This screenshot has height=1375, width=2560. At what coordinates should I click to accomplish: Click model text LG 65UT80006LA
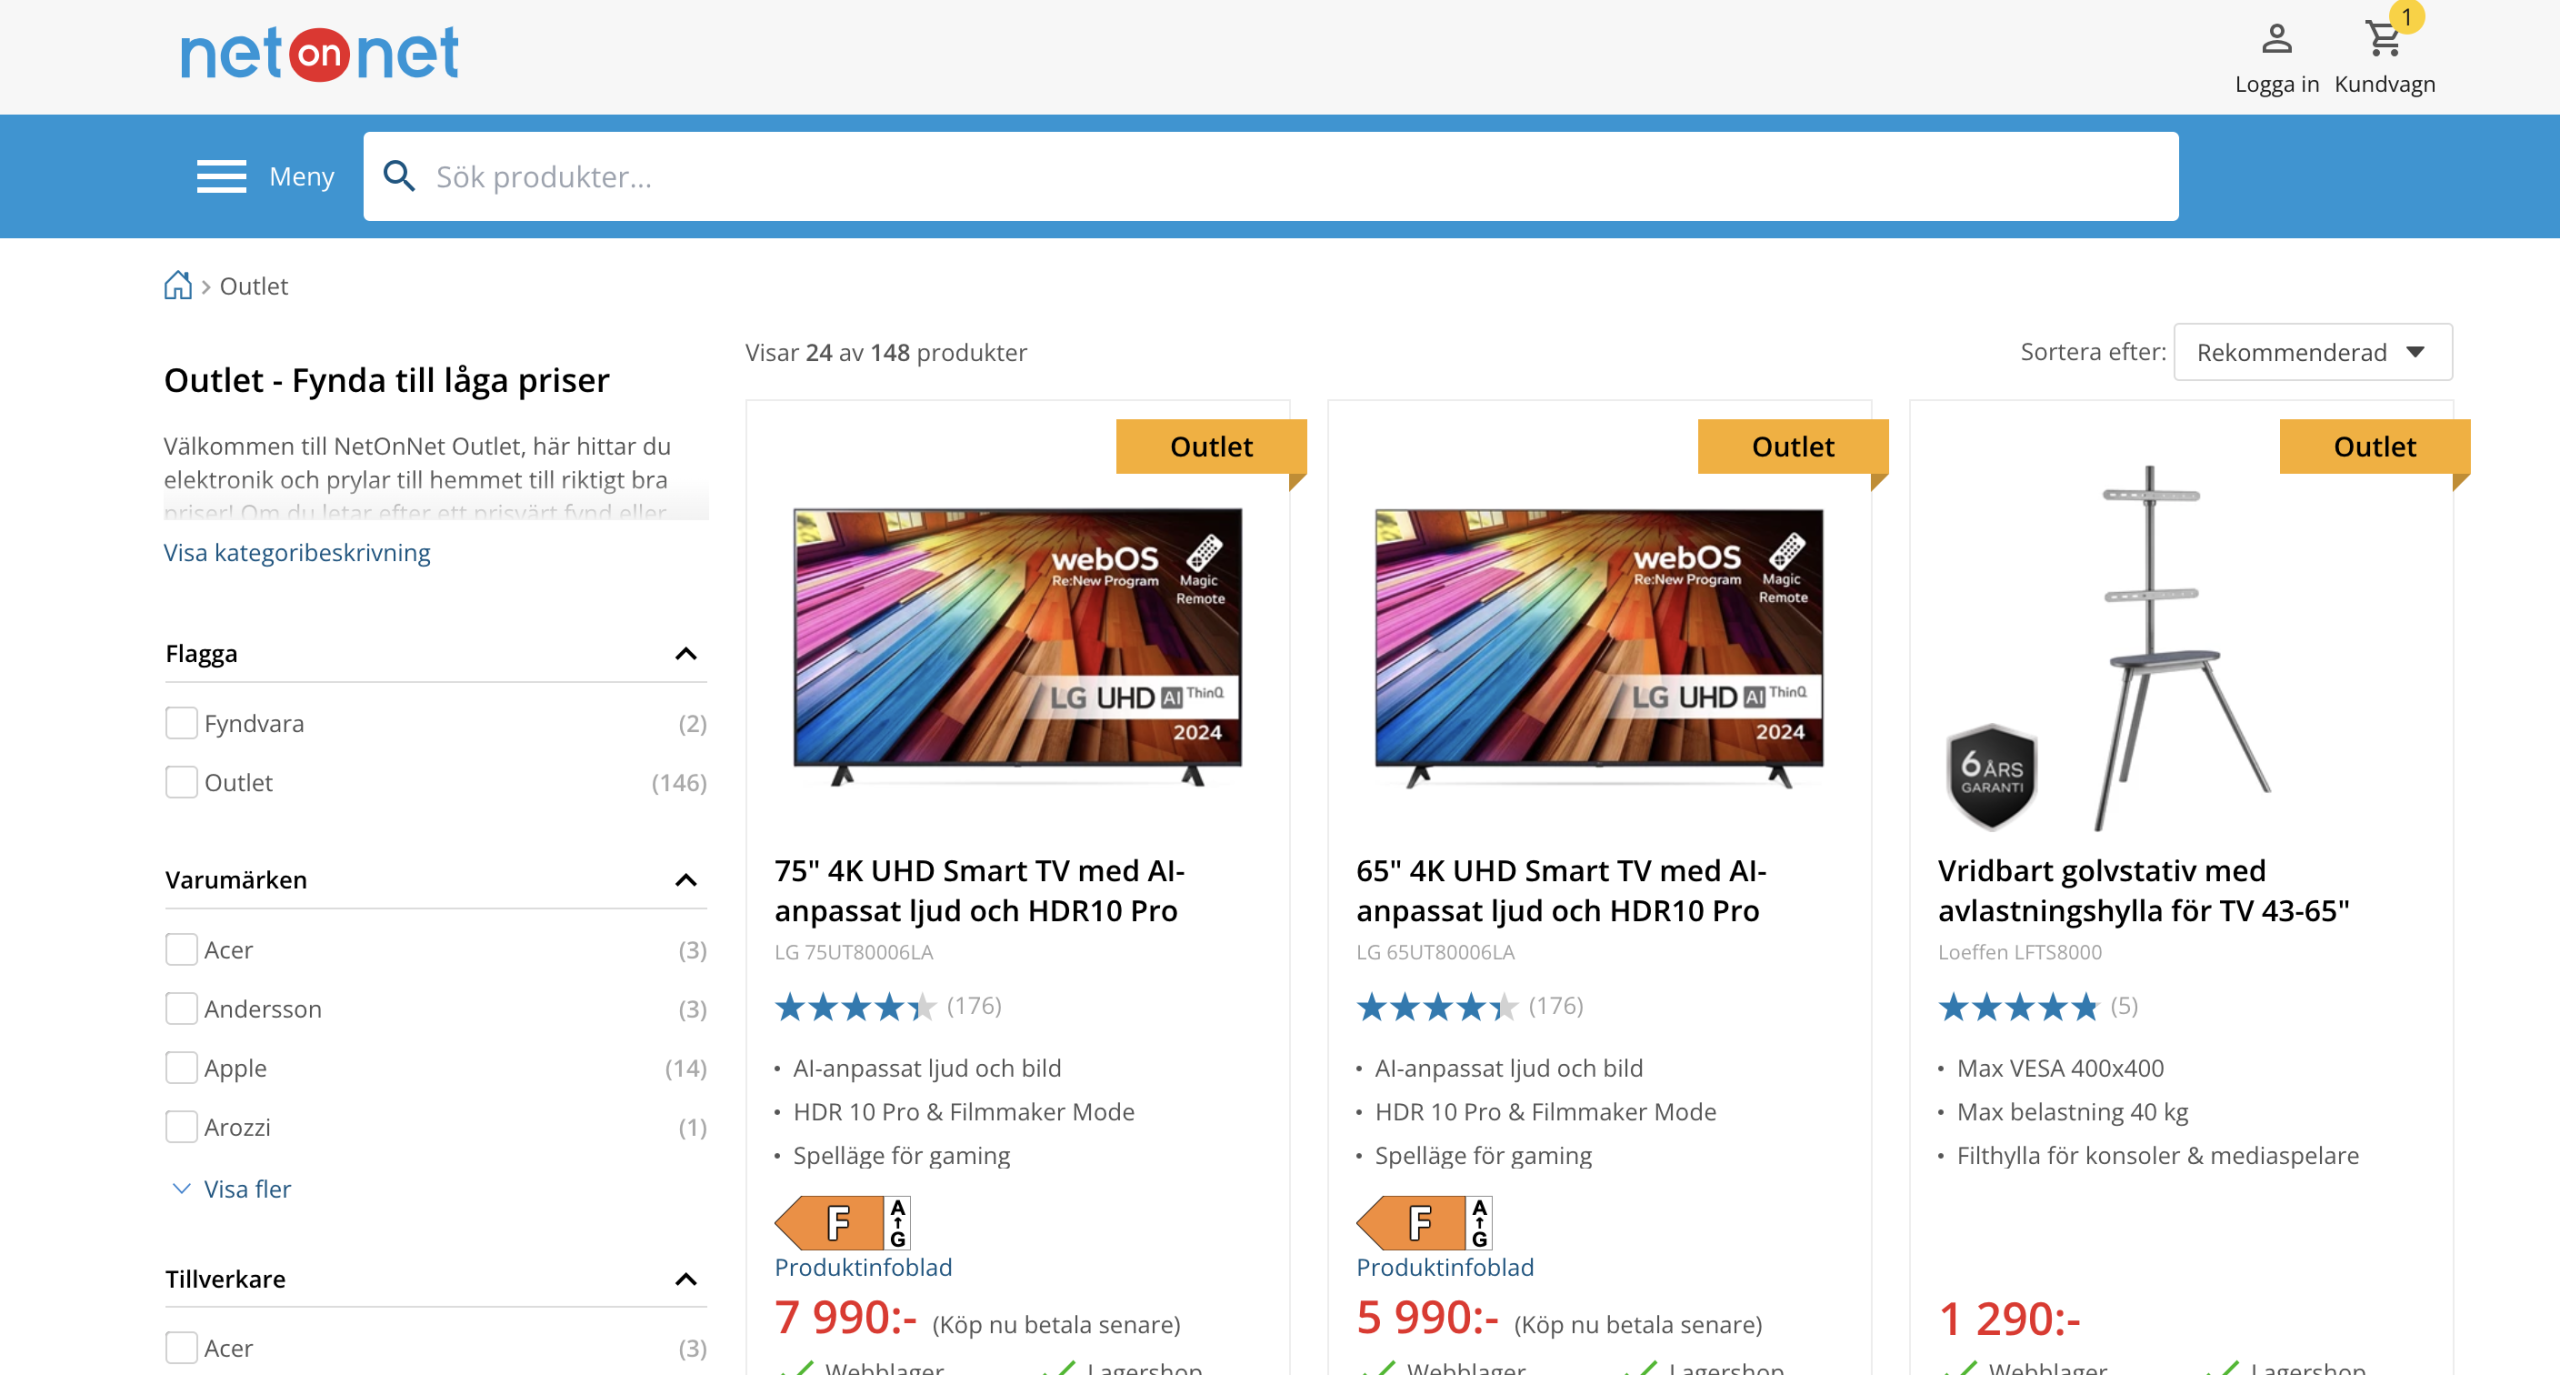tap(1435, 953)
